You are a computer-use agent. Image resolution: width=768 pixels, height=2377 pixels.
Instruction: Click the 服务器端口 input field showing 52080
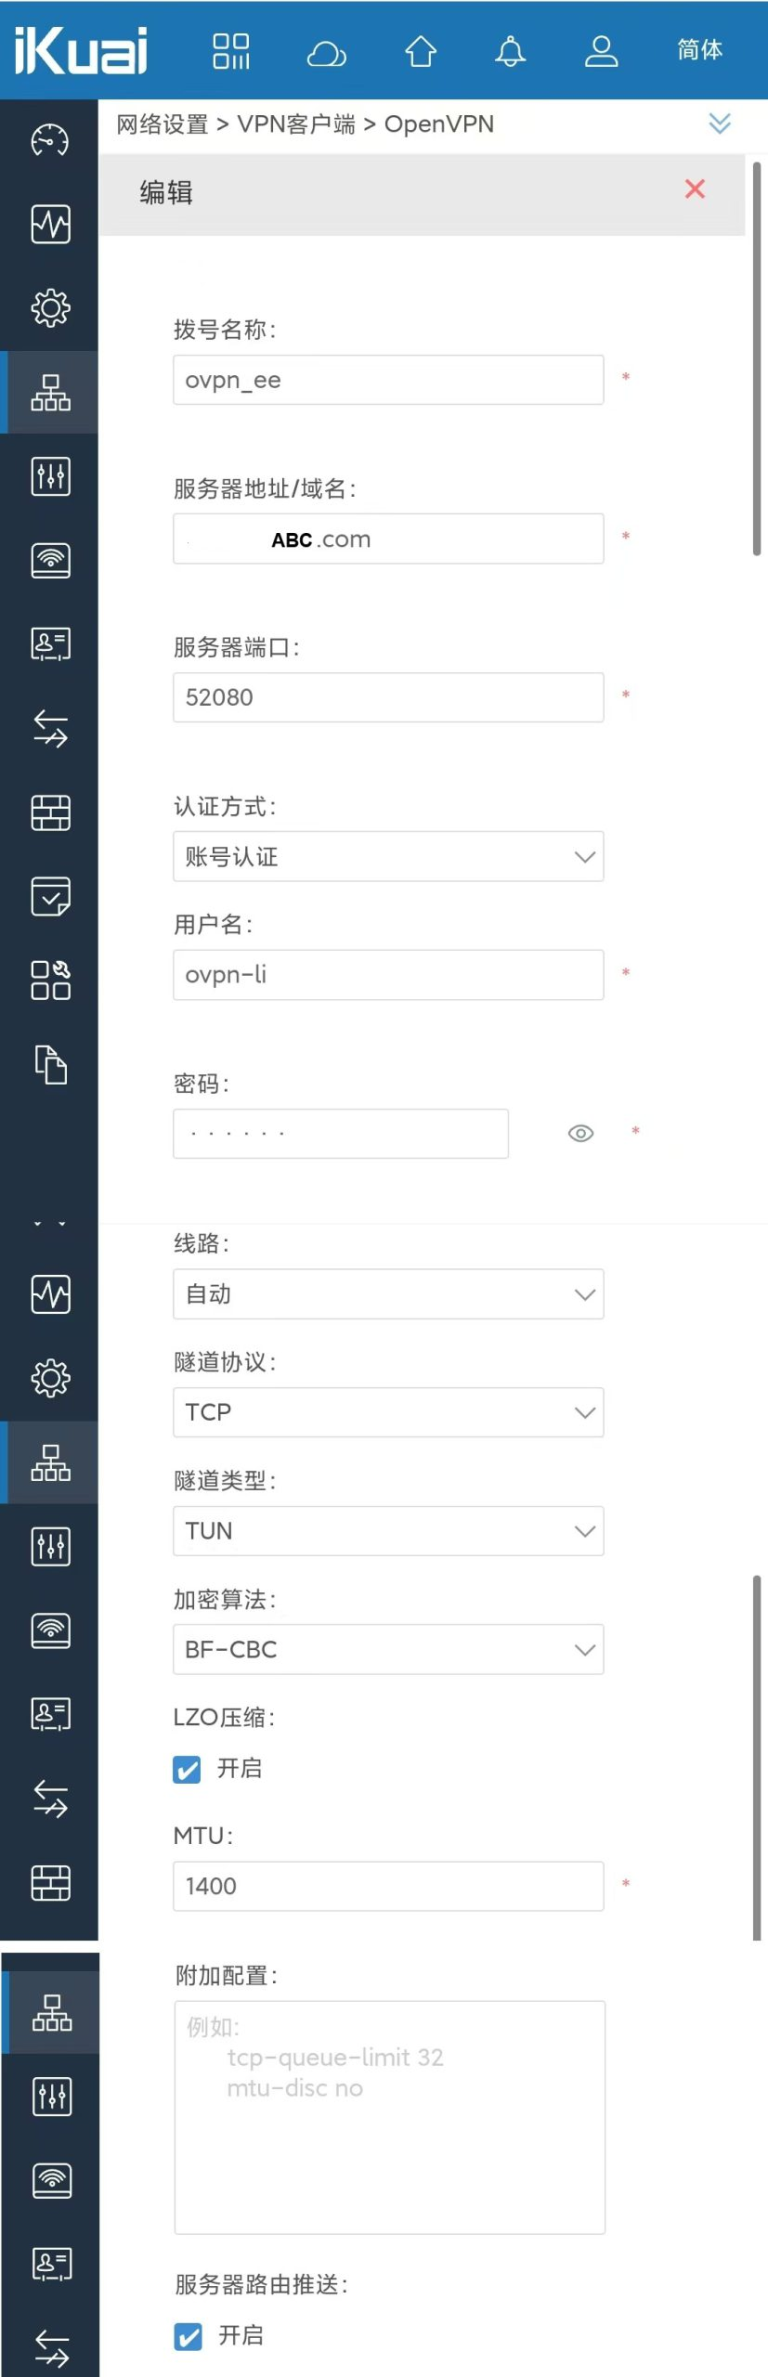coord(388,697)
